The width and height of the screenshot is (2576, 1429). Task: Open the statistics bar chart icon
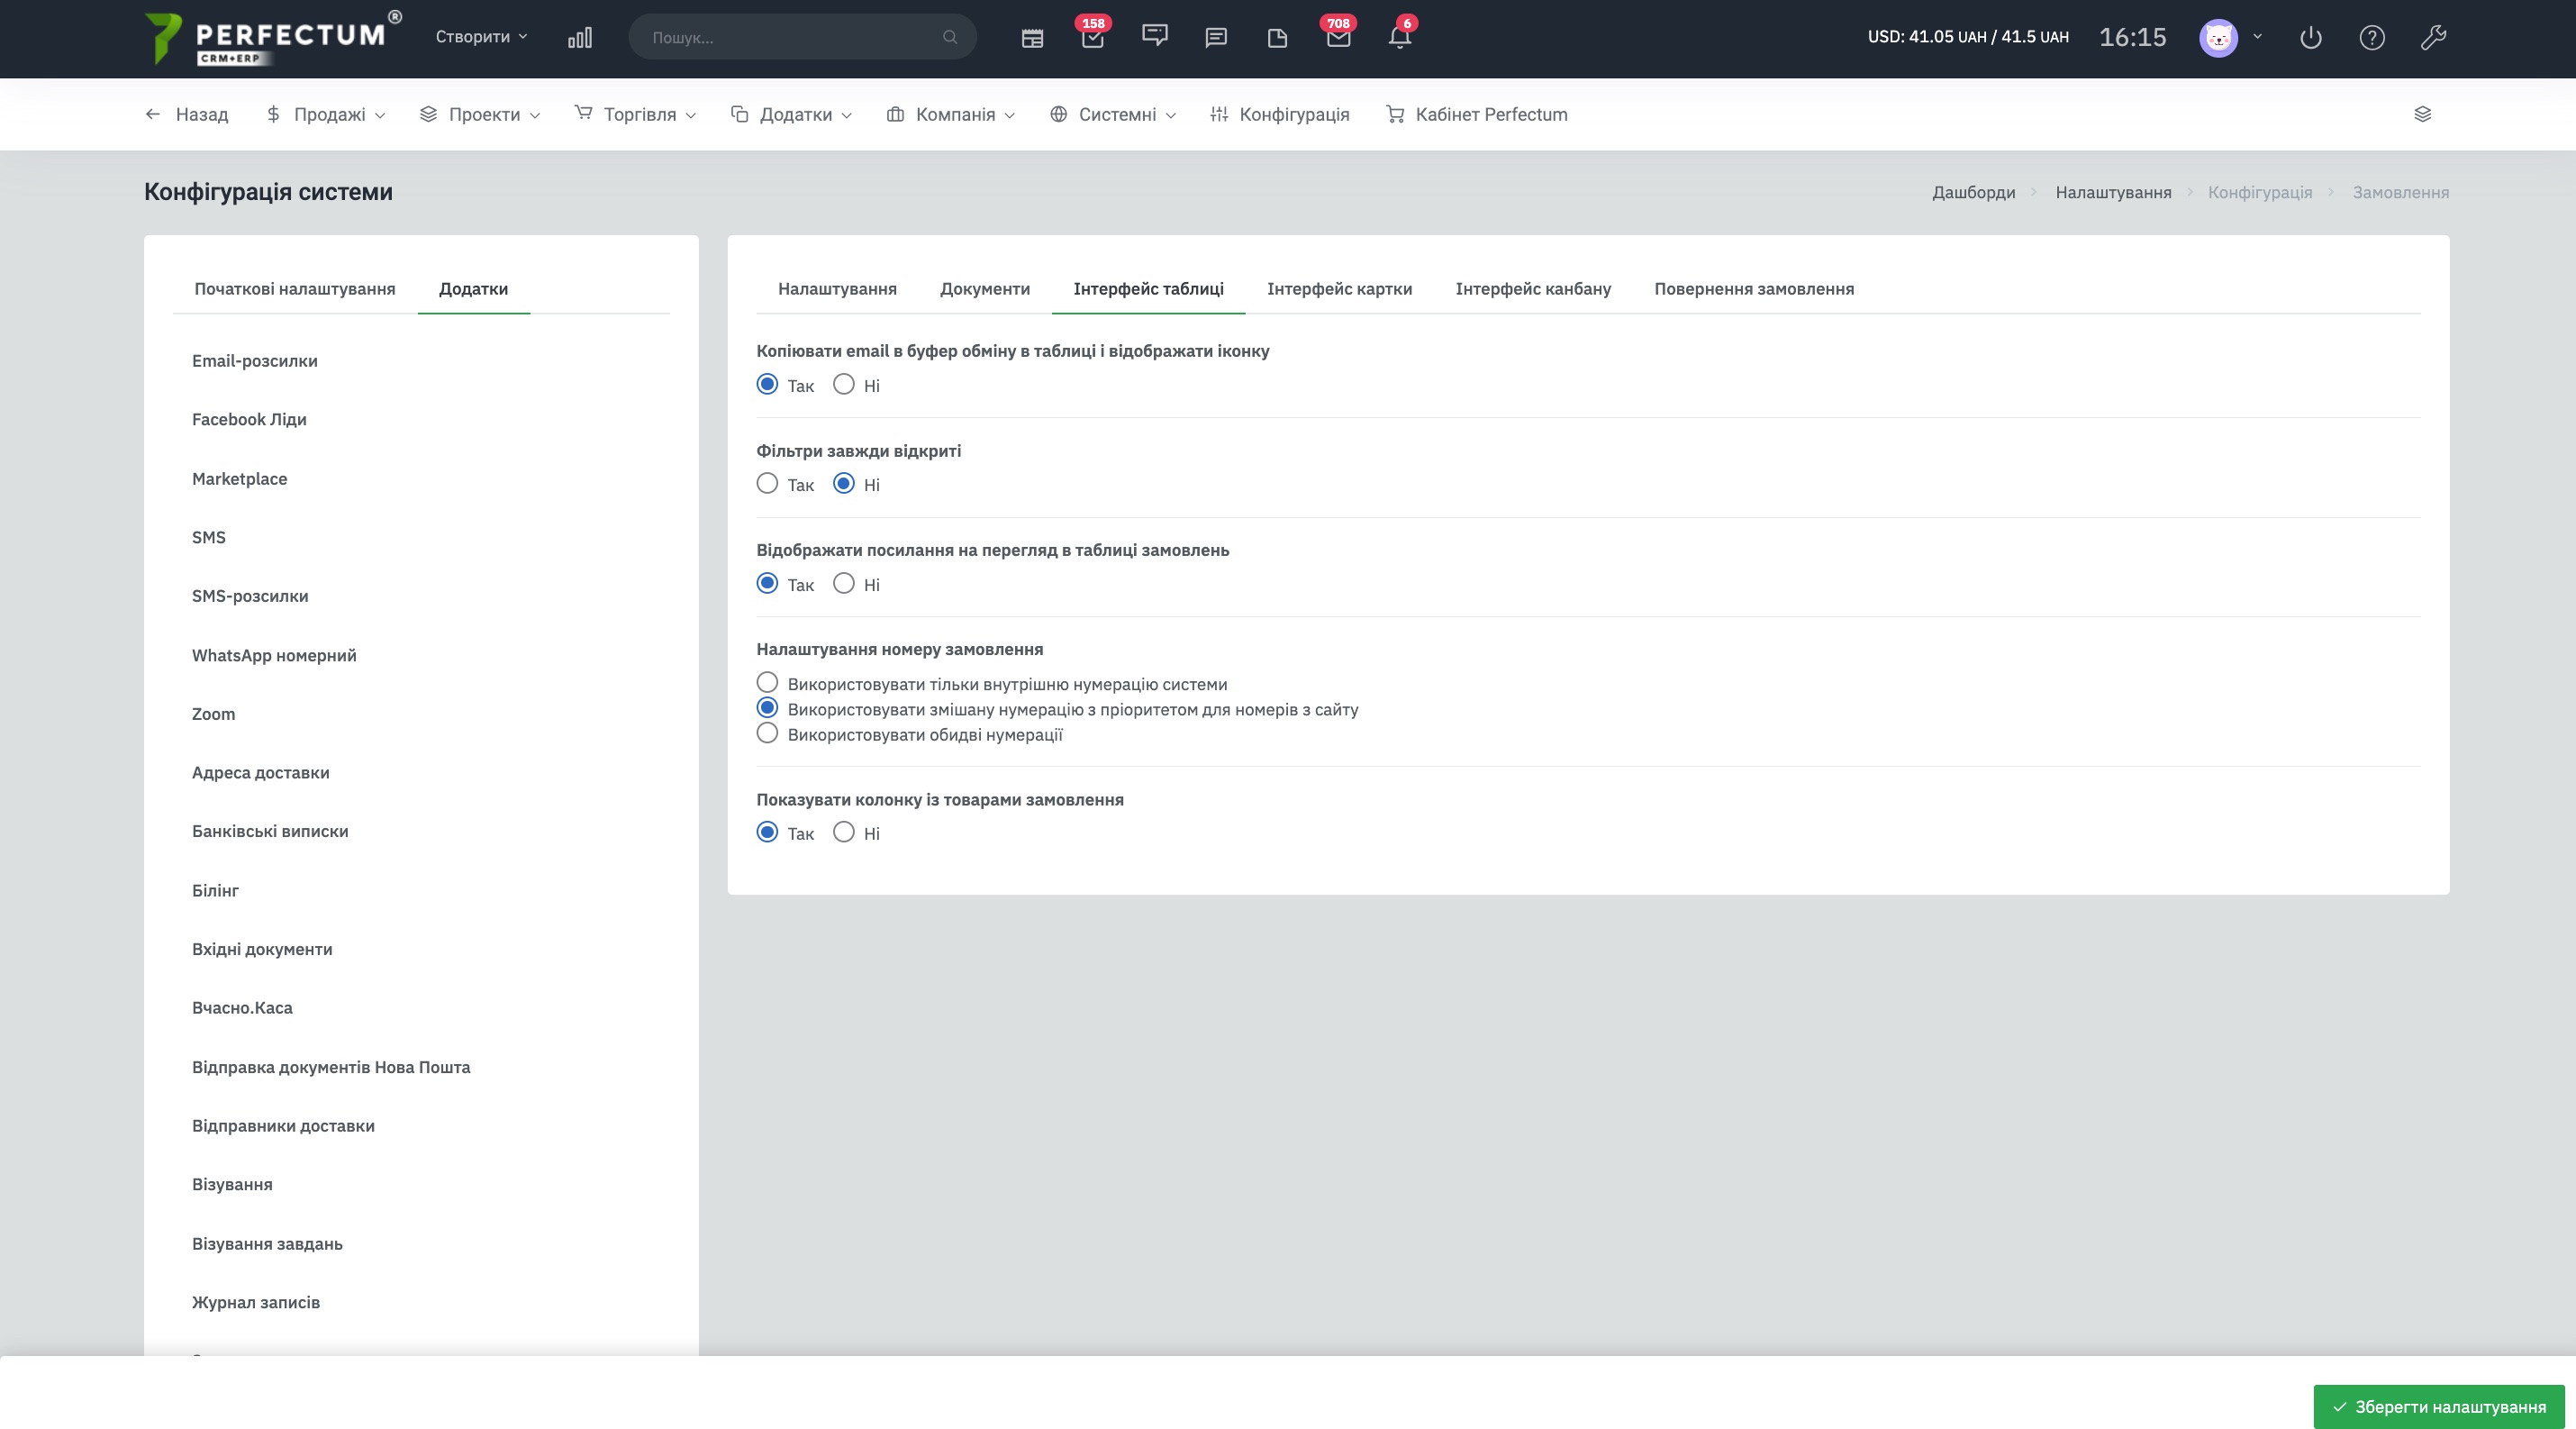coord(580,37)
